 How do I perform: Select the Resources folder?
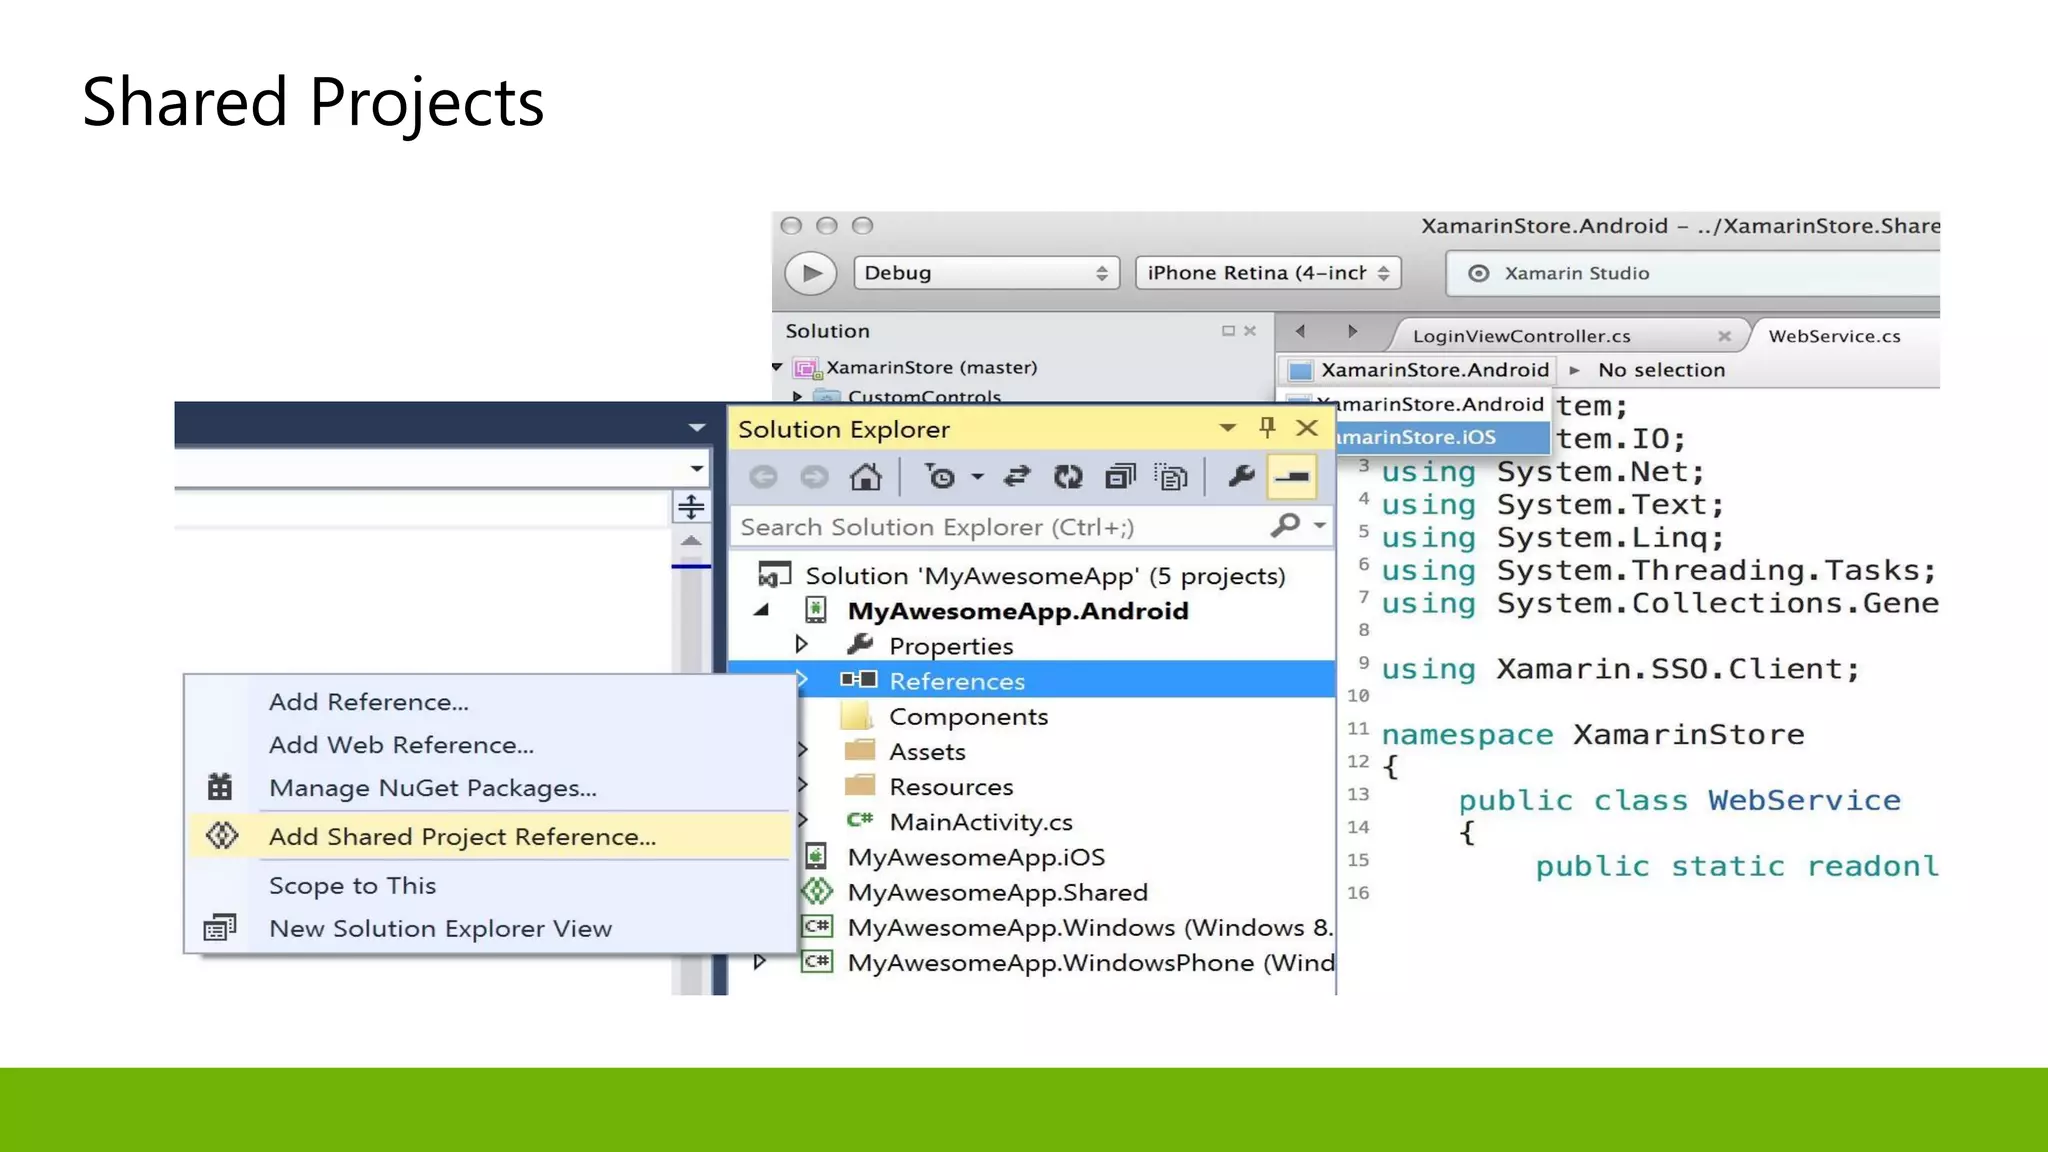click(951, 787)
